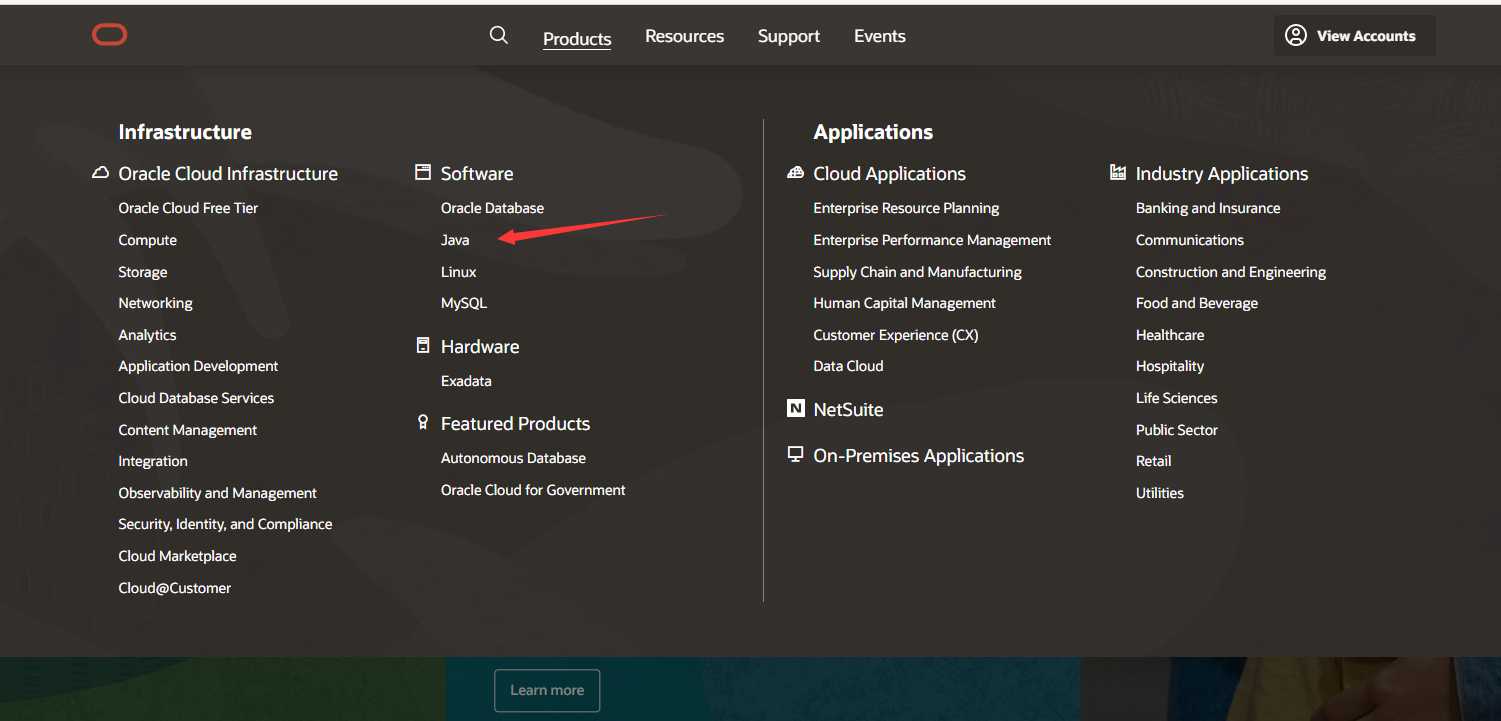Open Life Sciences link
This screenshot has width=1501, height=721.
(x=1176, y=398)
